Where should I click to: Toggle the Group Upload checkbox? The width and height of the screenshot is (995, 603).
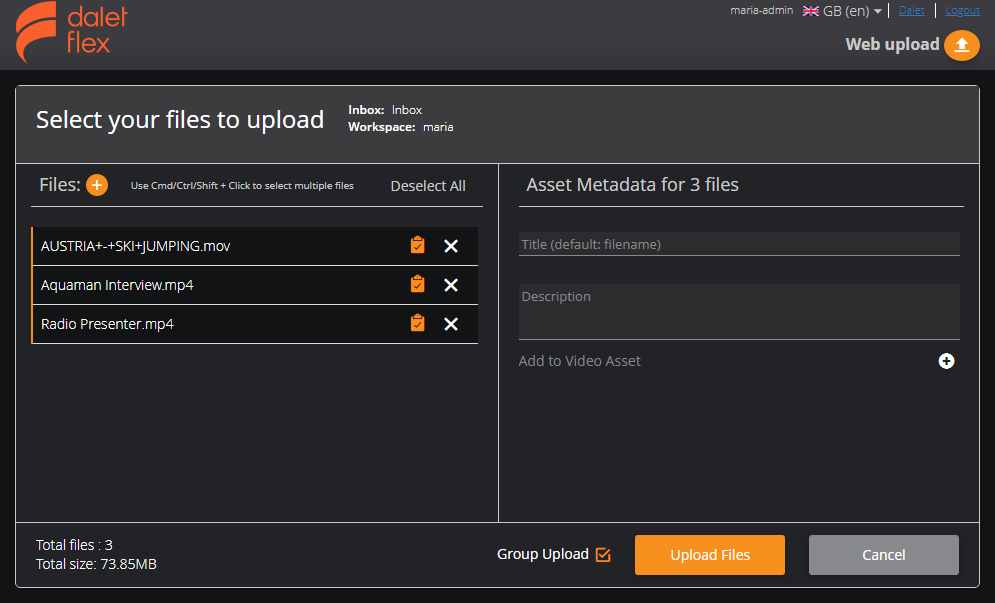tap(603, 553)
